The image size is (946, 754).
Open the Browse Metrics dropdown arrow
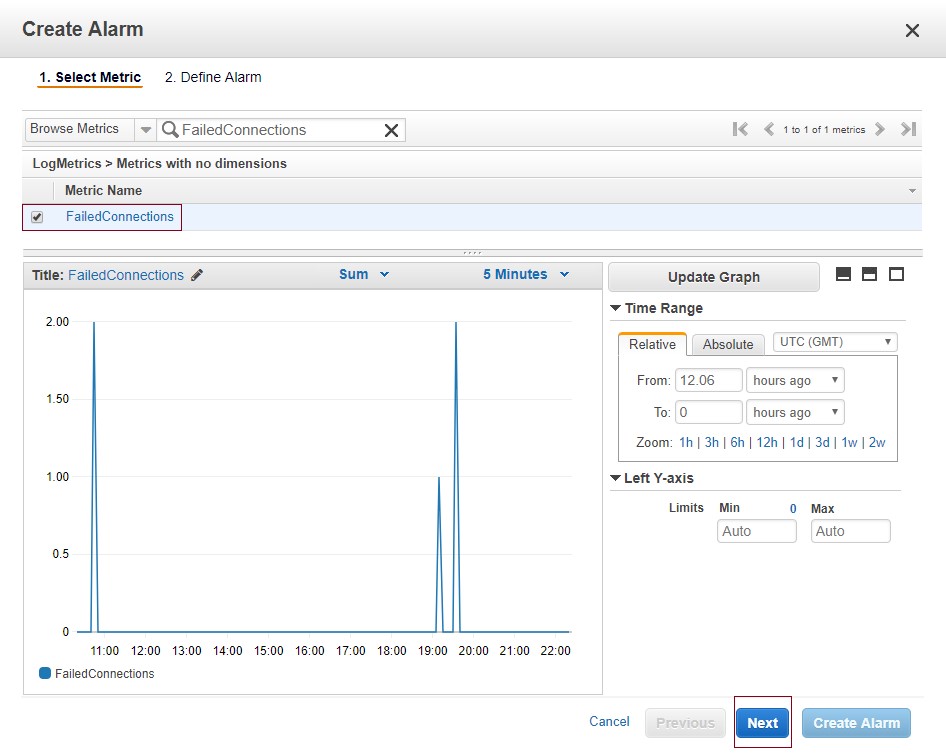(145, 130)
